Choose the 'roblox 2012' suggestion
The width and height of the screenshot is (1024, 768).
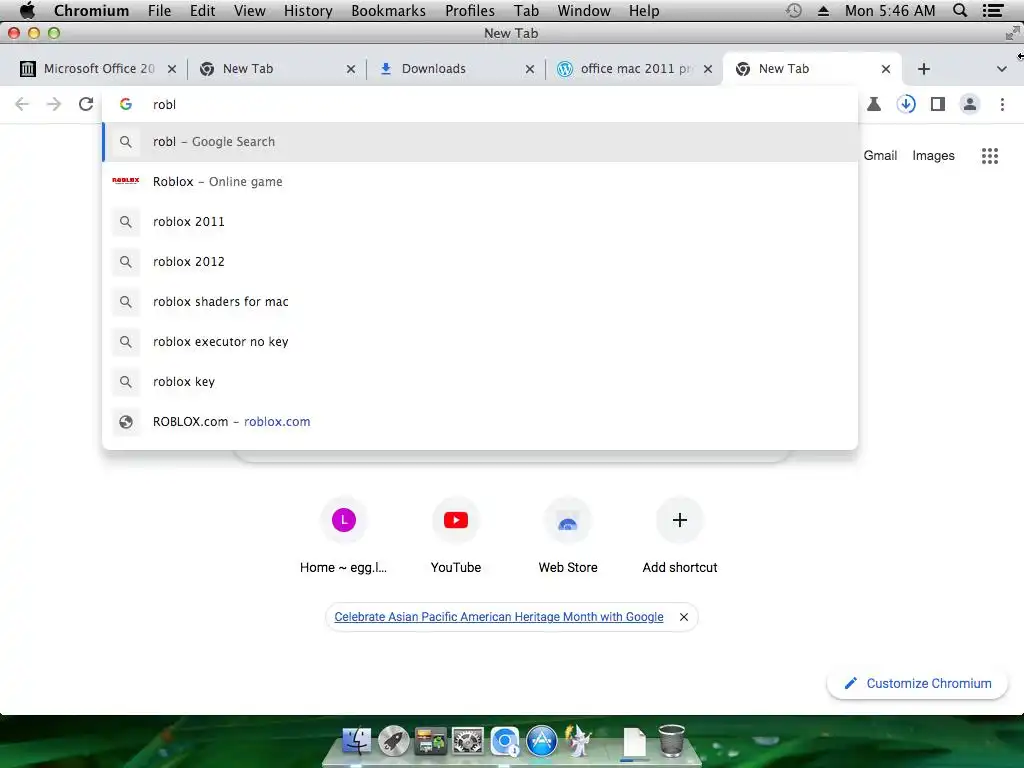[480, 261]
